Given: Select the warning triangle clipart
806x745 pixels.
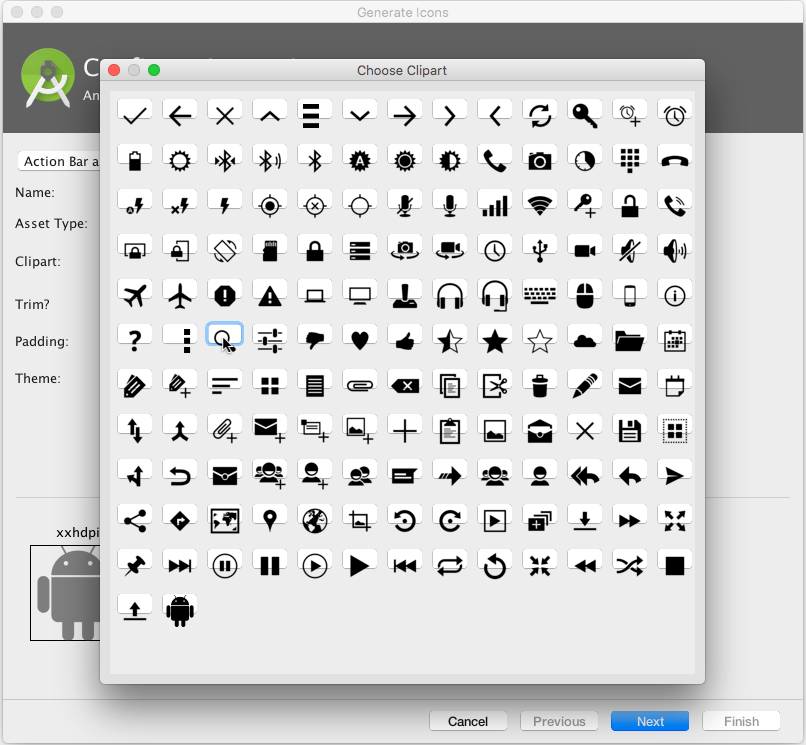Looking at the screenshot, I should [269, 294].
